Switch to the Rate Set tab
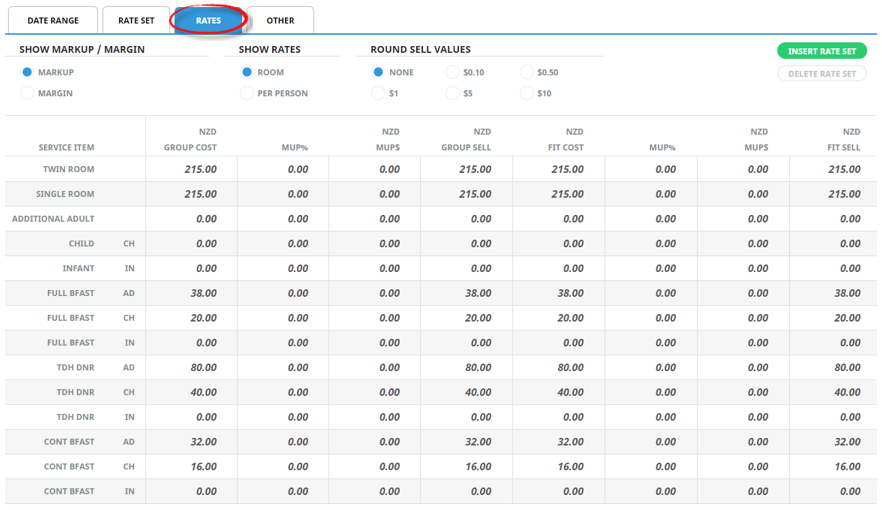The width and height of the screenshot is (882, 510). click(x=136, y=20)
